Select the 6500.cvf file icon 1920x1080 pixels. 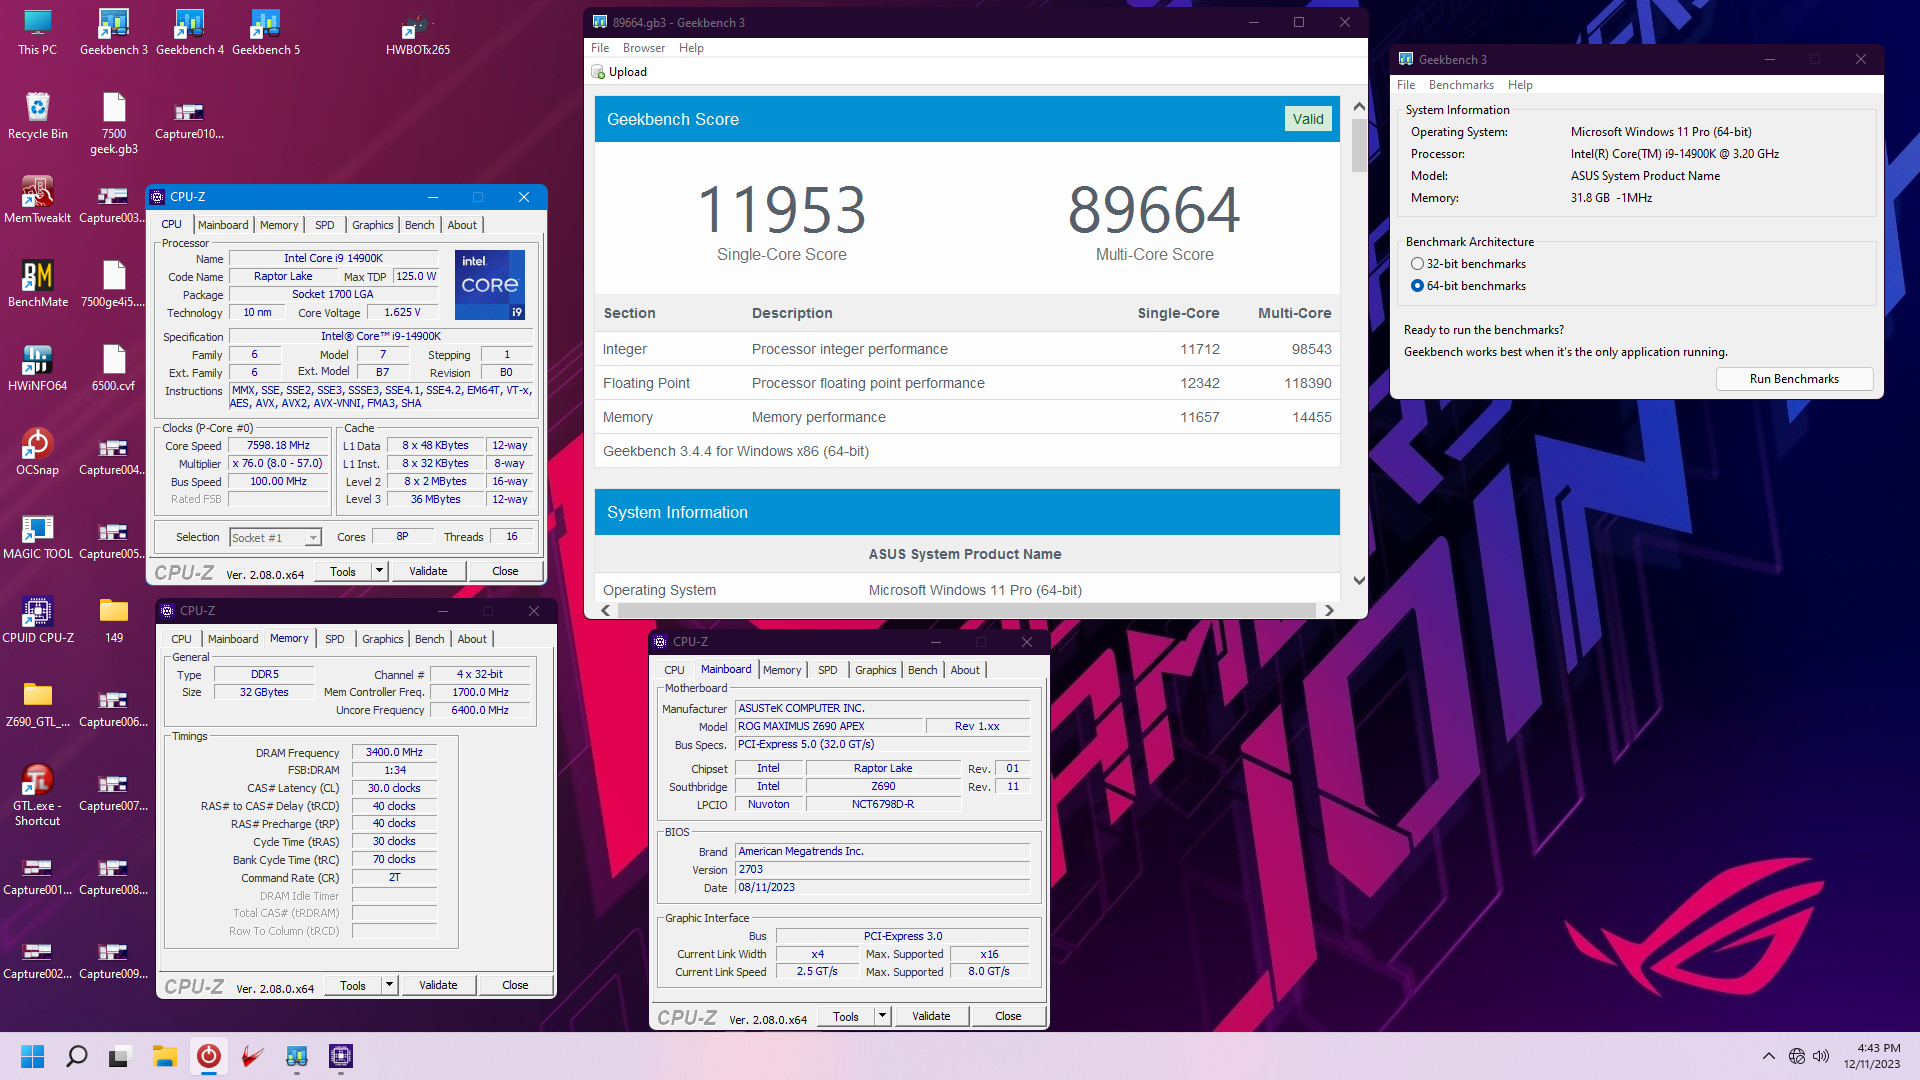click(114, 367)
